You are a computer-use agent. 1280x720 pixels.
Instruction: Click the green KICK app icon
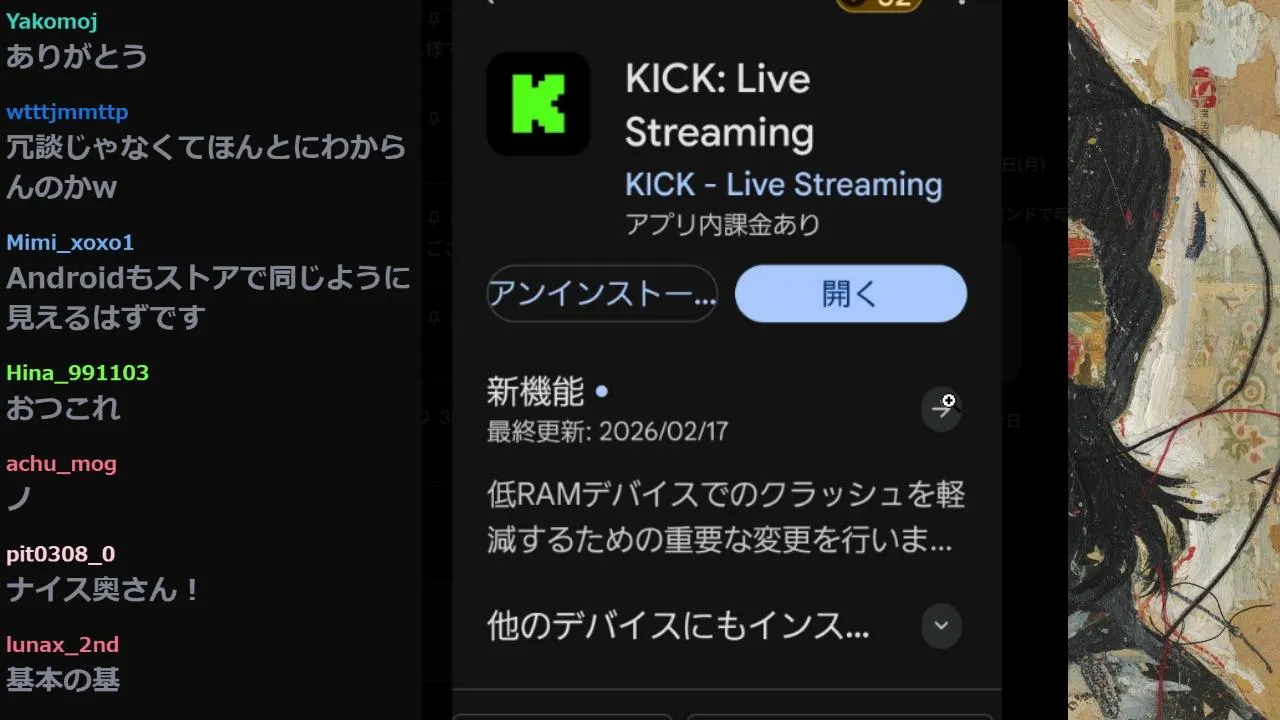538,103
